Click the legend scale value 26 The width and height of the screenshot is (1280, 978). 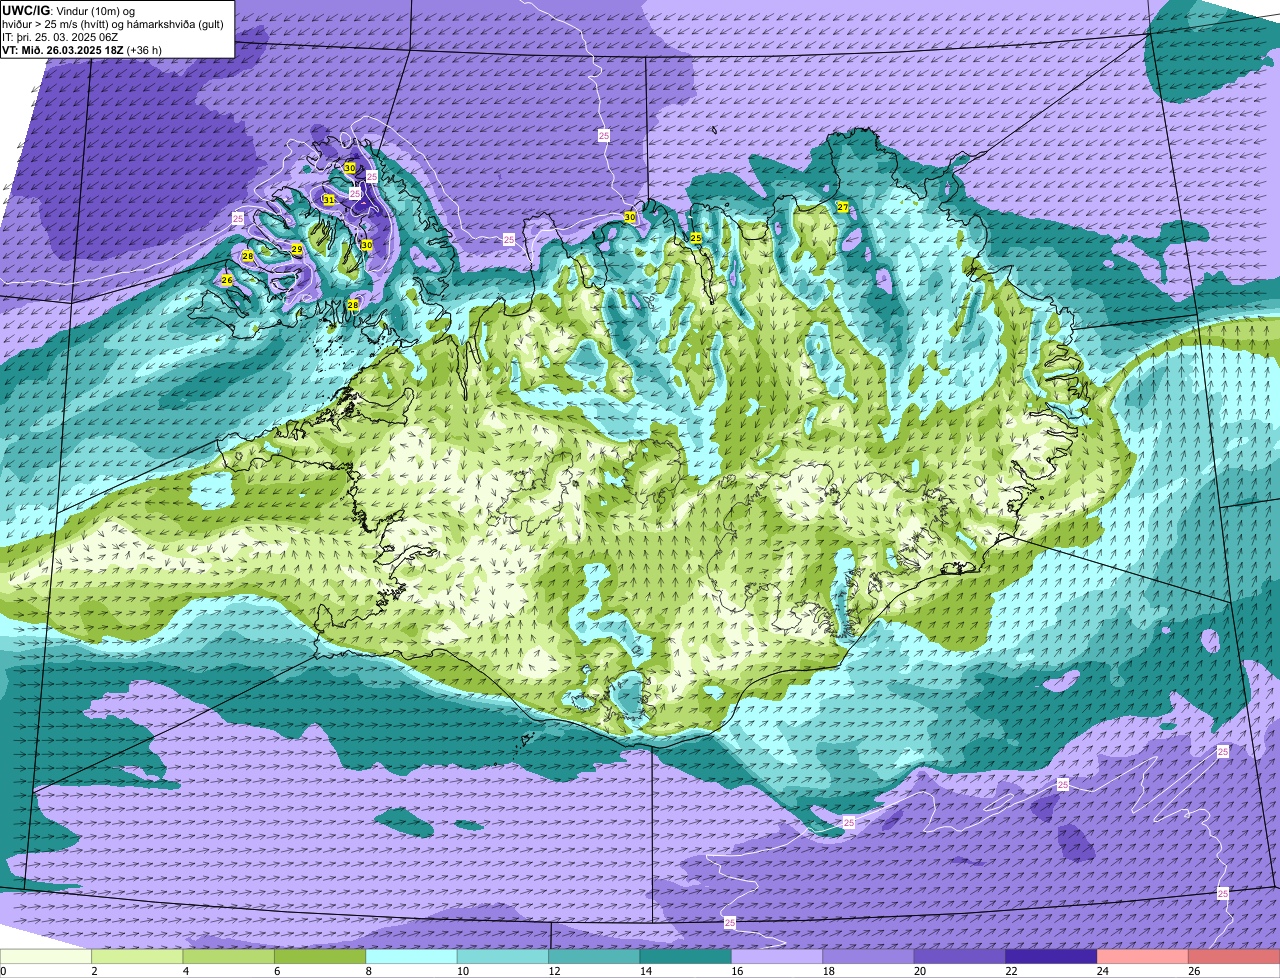1193,971
